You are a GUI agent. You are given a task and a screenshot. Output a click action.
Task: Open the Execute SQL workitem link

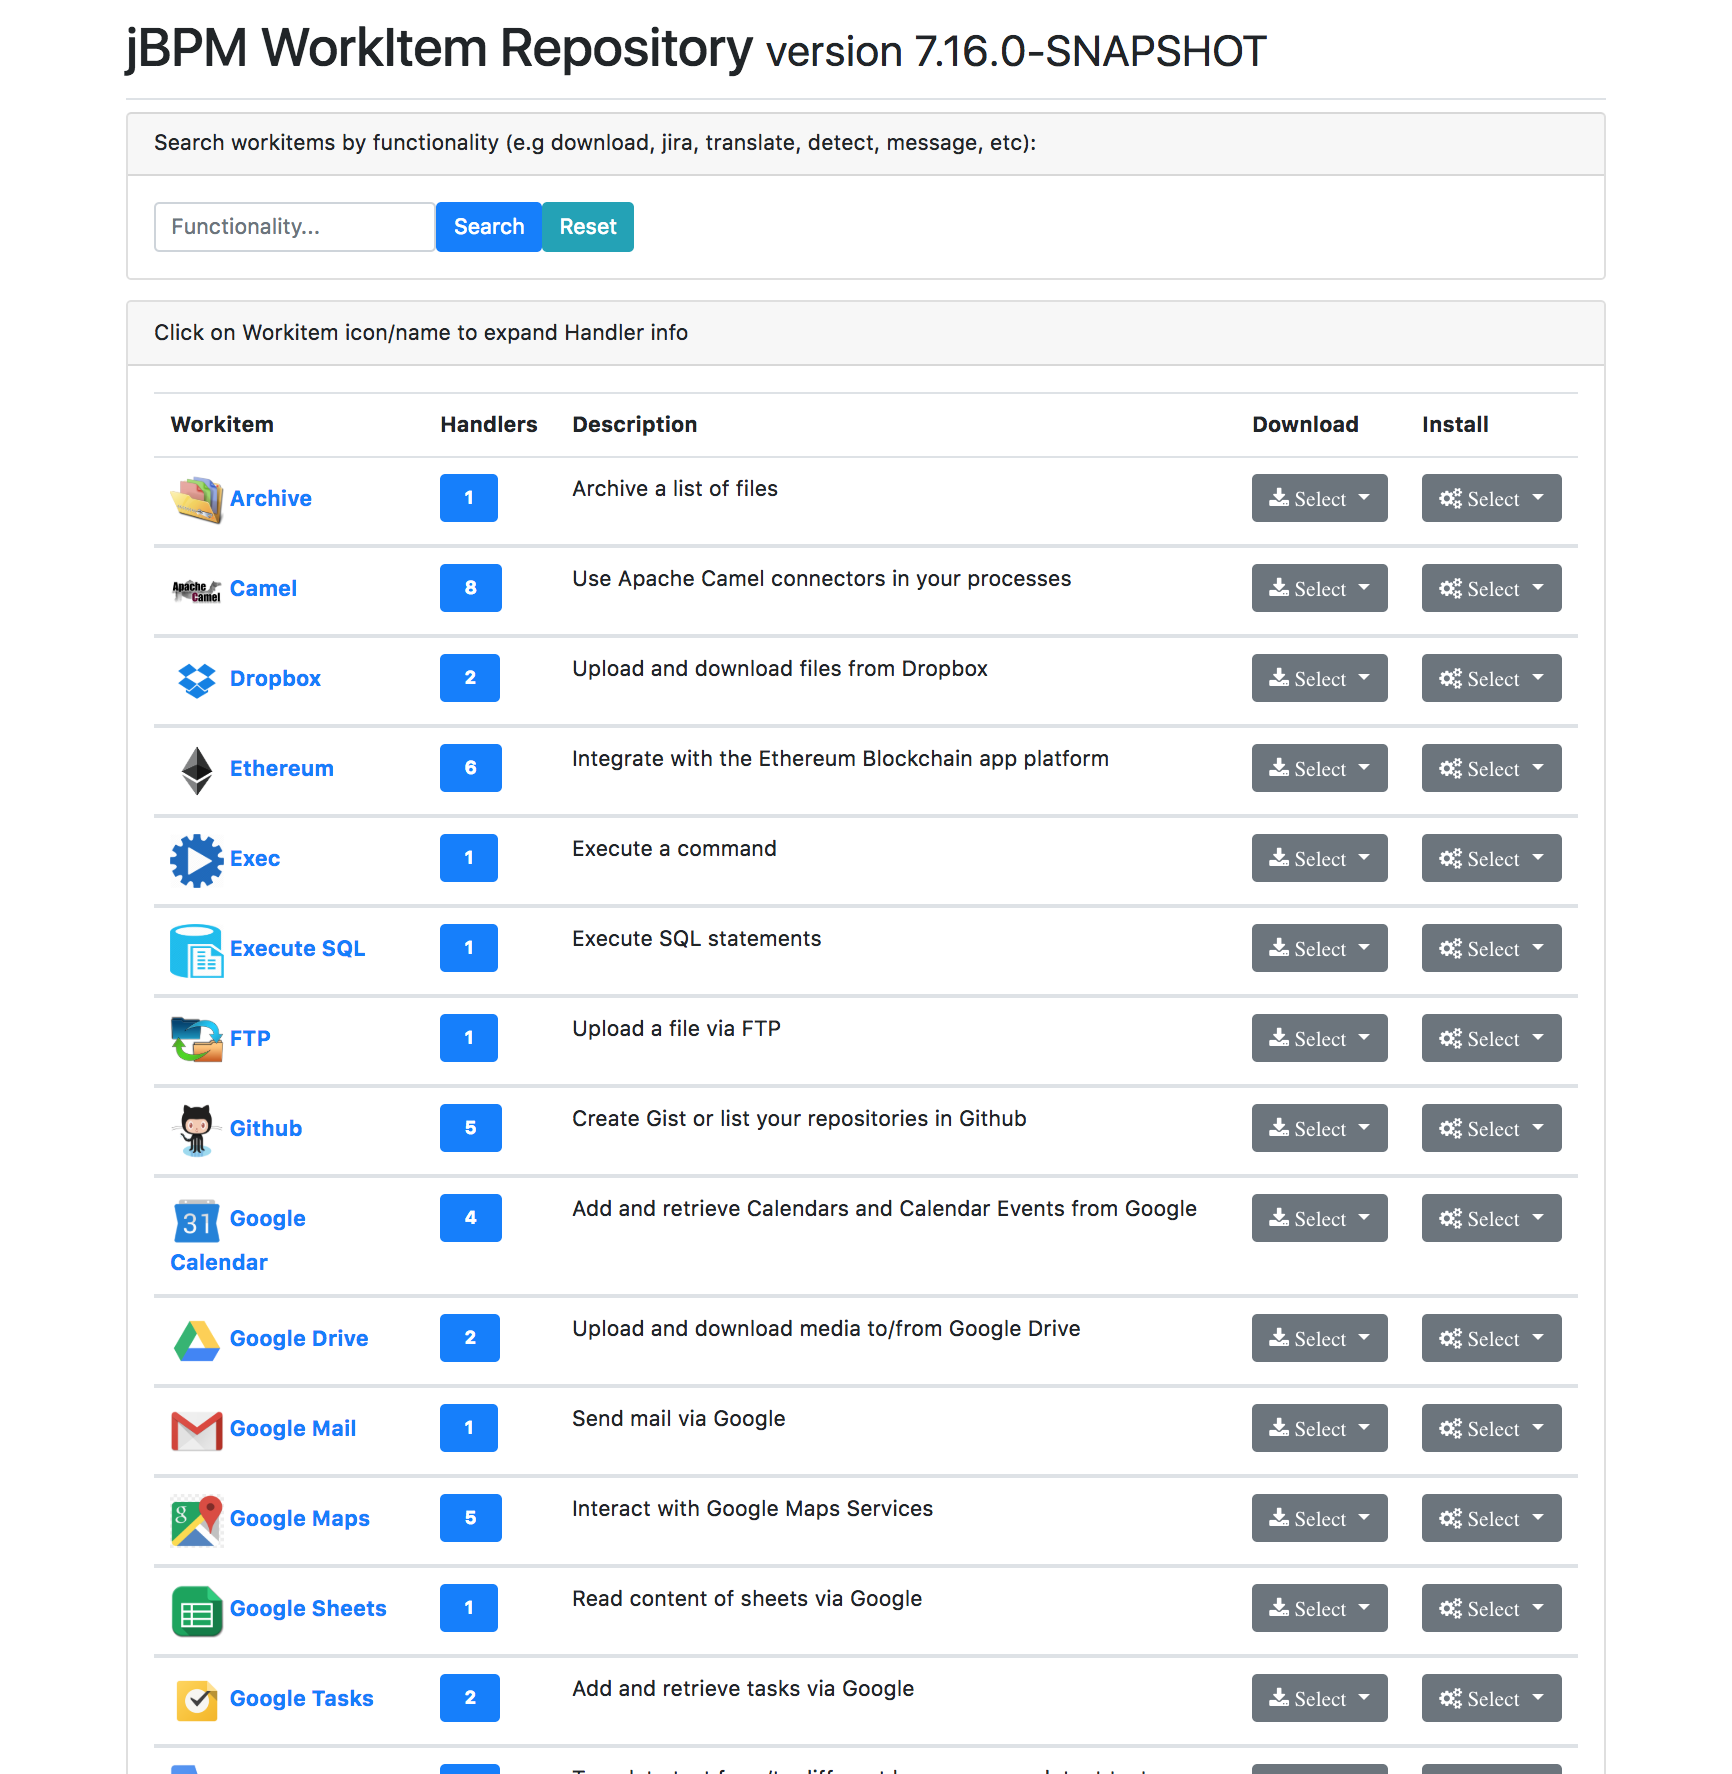point(297,948)
